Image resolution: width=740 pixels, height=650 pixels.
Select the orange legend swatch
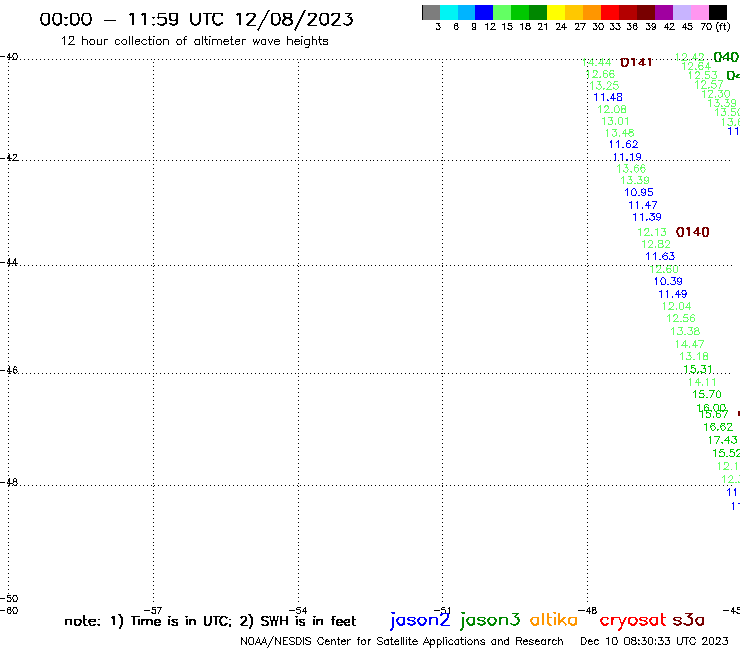pyautogui.click(x=592, y=12)
